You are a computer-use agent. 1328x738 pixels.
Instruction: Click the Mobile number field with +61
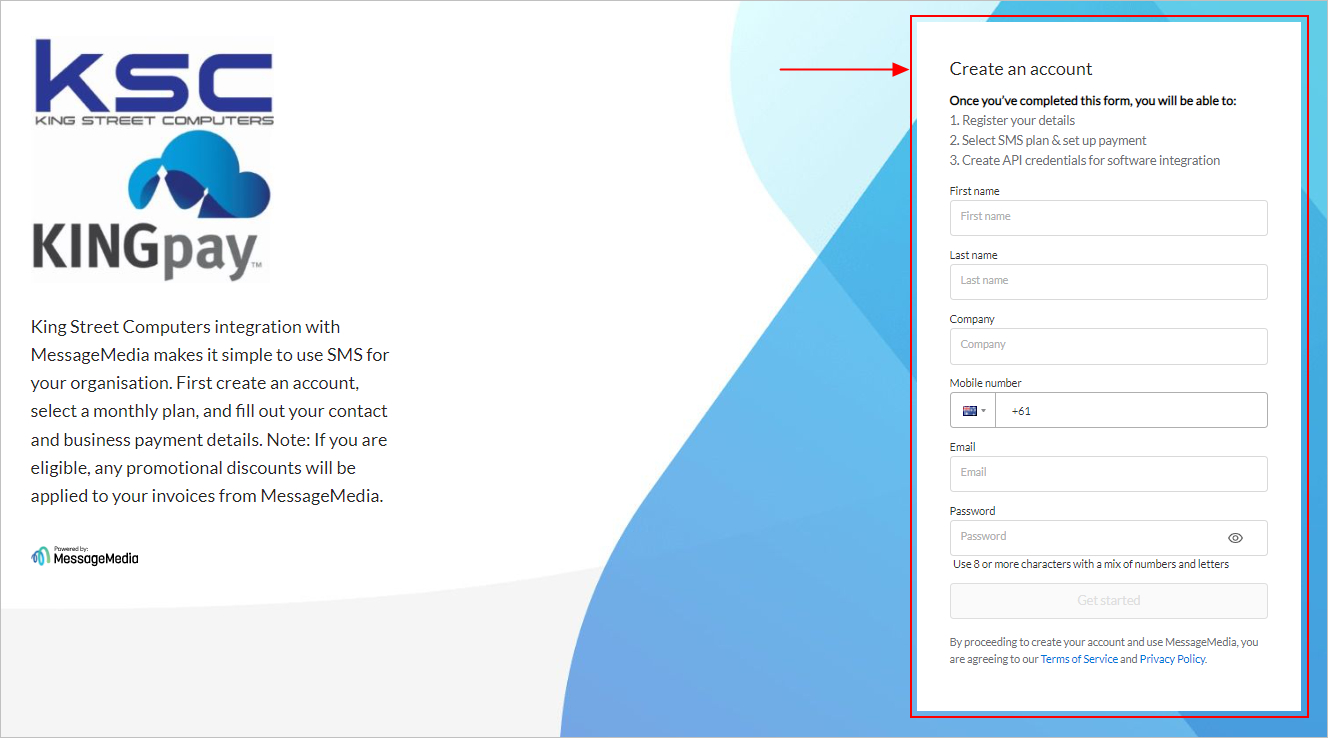pyautogui.click(x=1131, y=410)
